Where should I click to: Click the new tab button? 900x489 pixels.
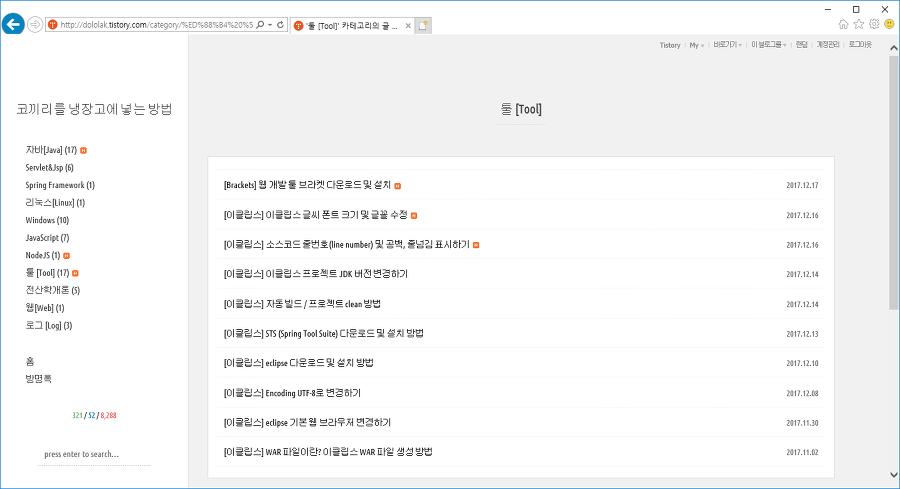pyautogui.click(x=423, y=25)
